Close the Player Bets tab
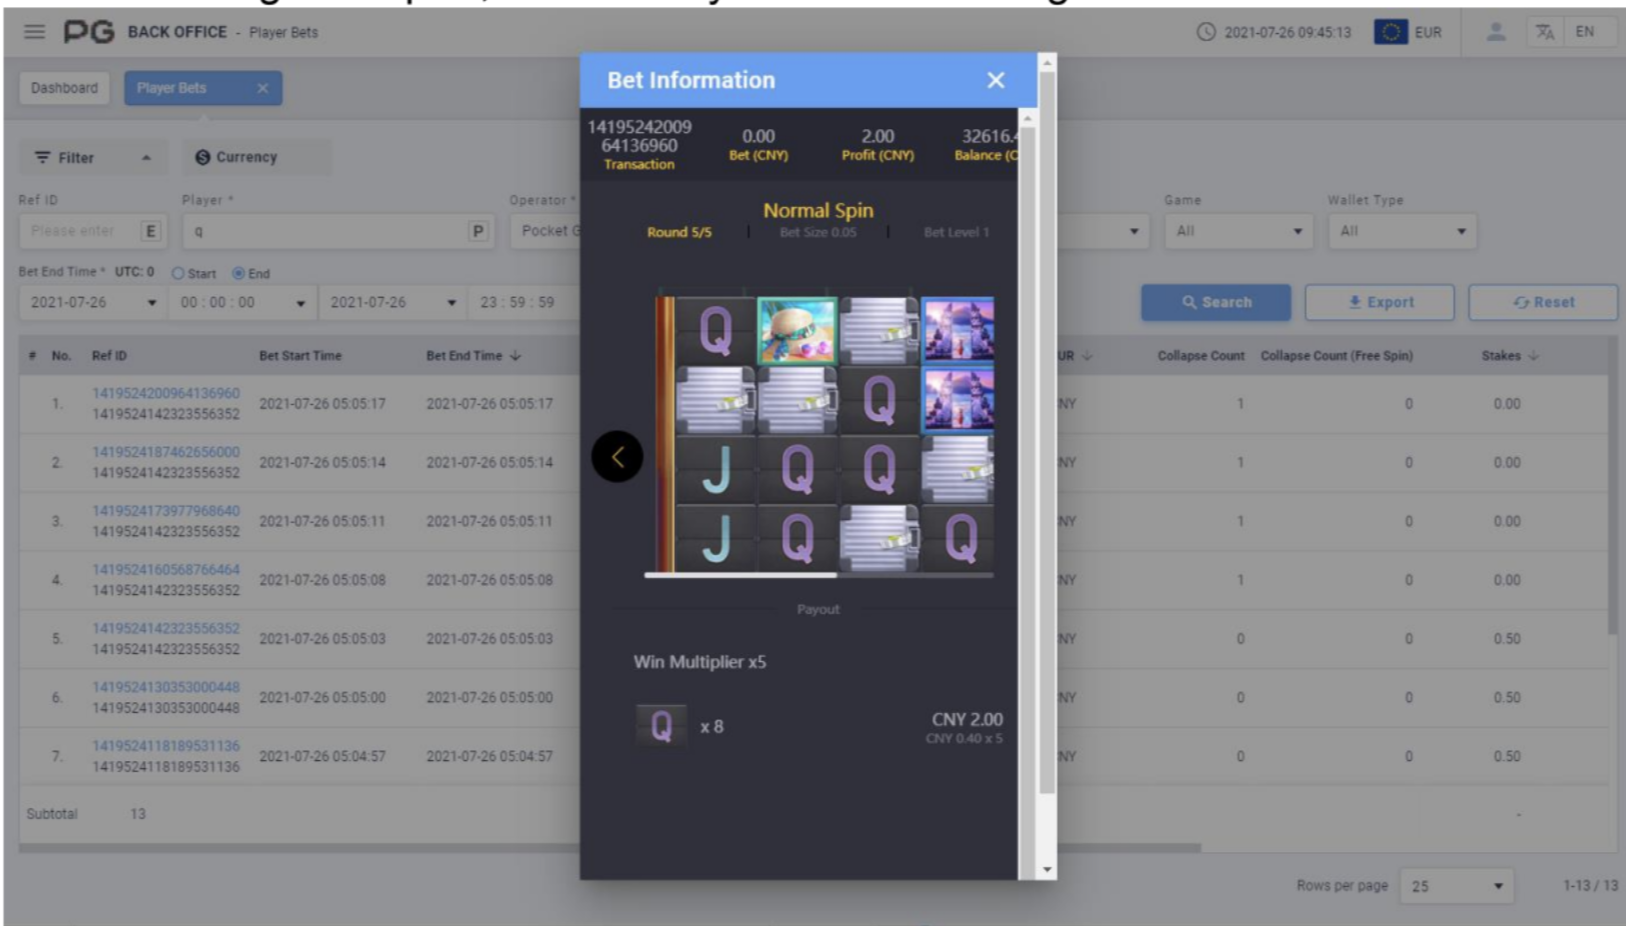 pos(262,88)
